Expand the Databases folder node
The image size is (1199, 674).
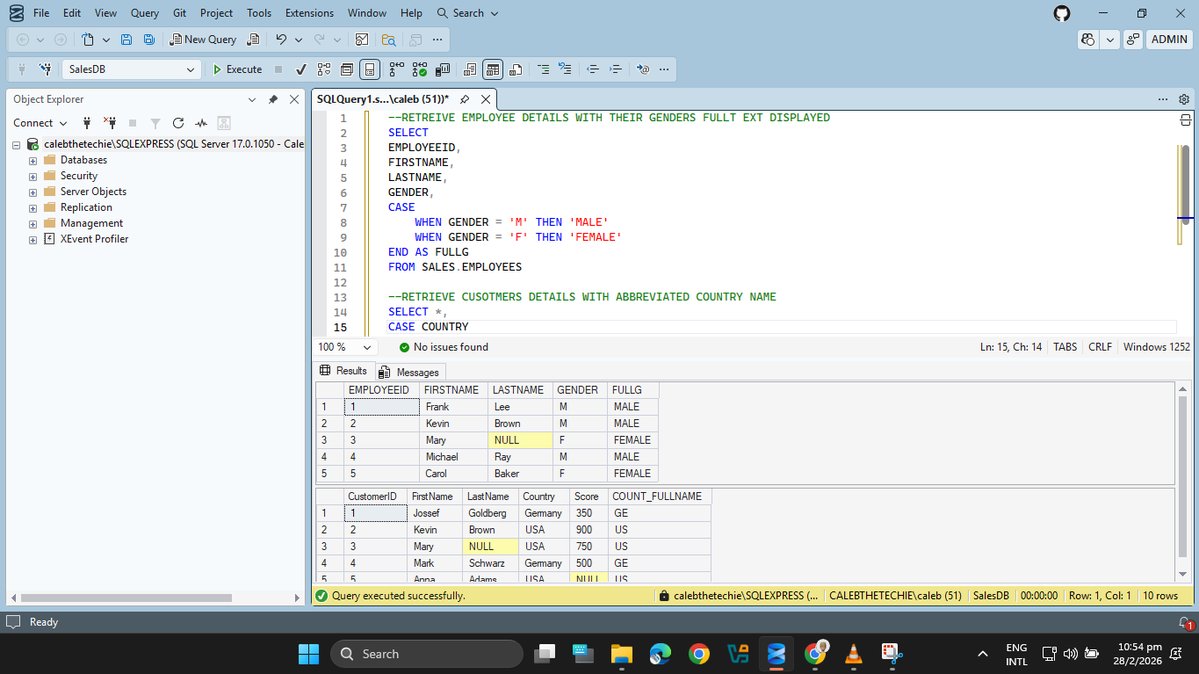pyautogui.click(x=33, y=161)
